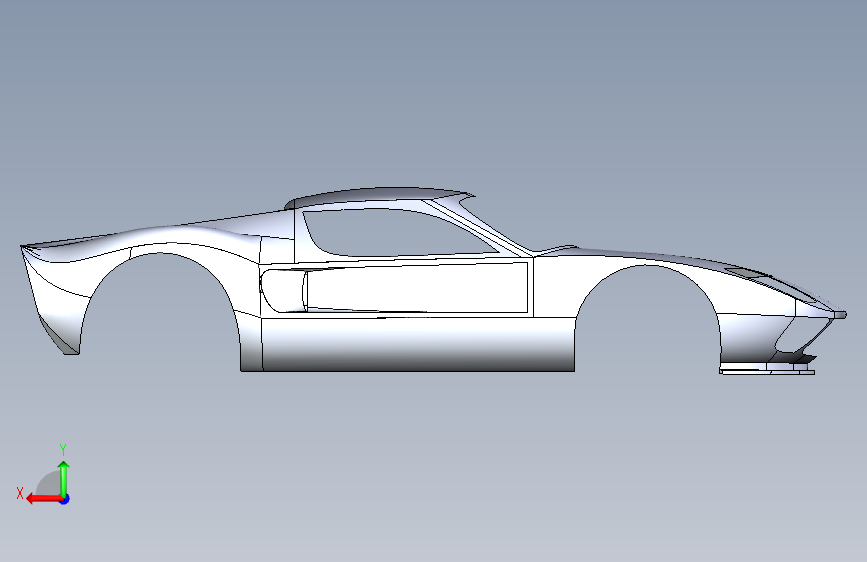Select the front splitter at car's nose bottom

(767, 371)
